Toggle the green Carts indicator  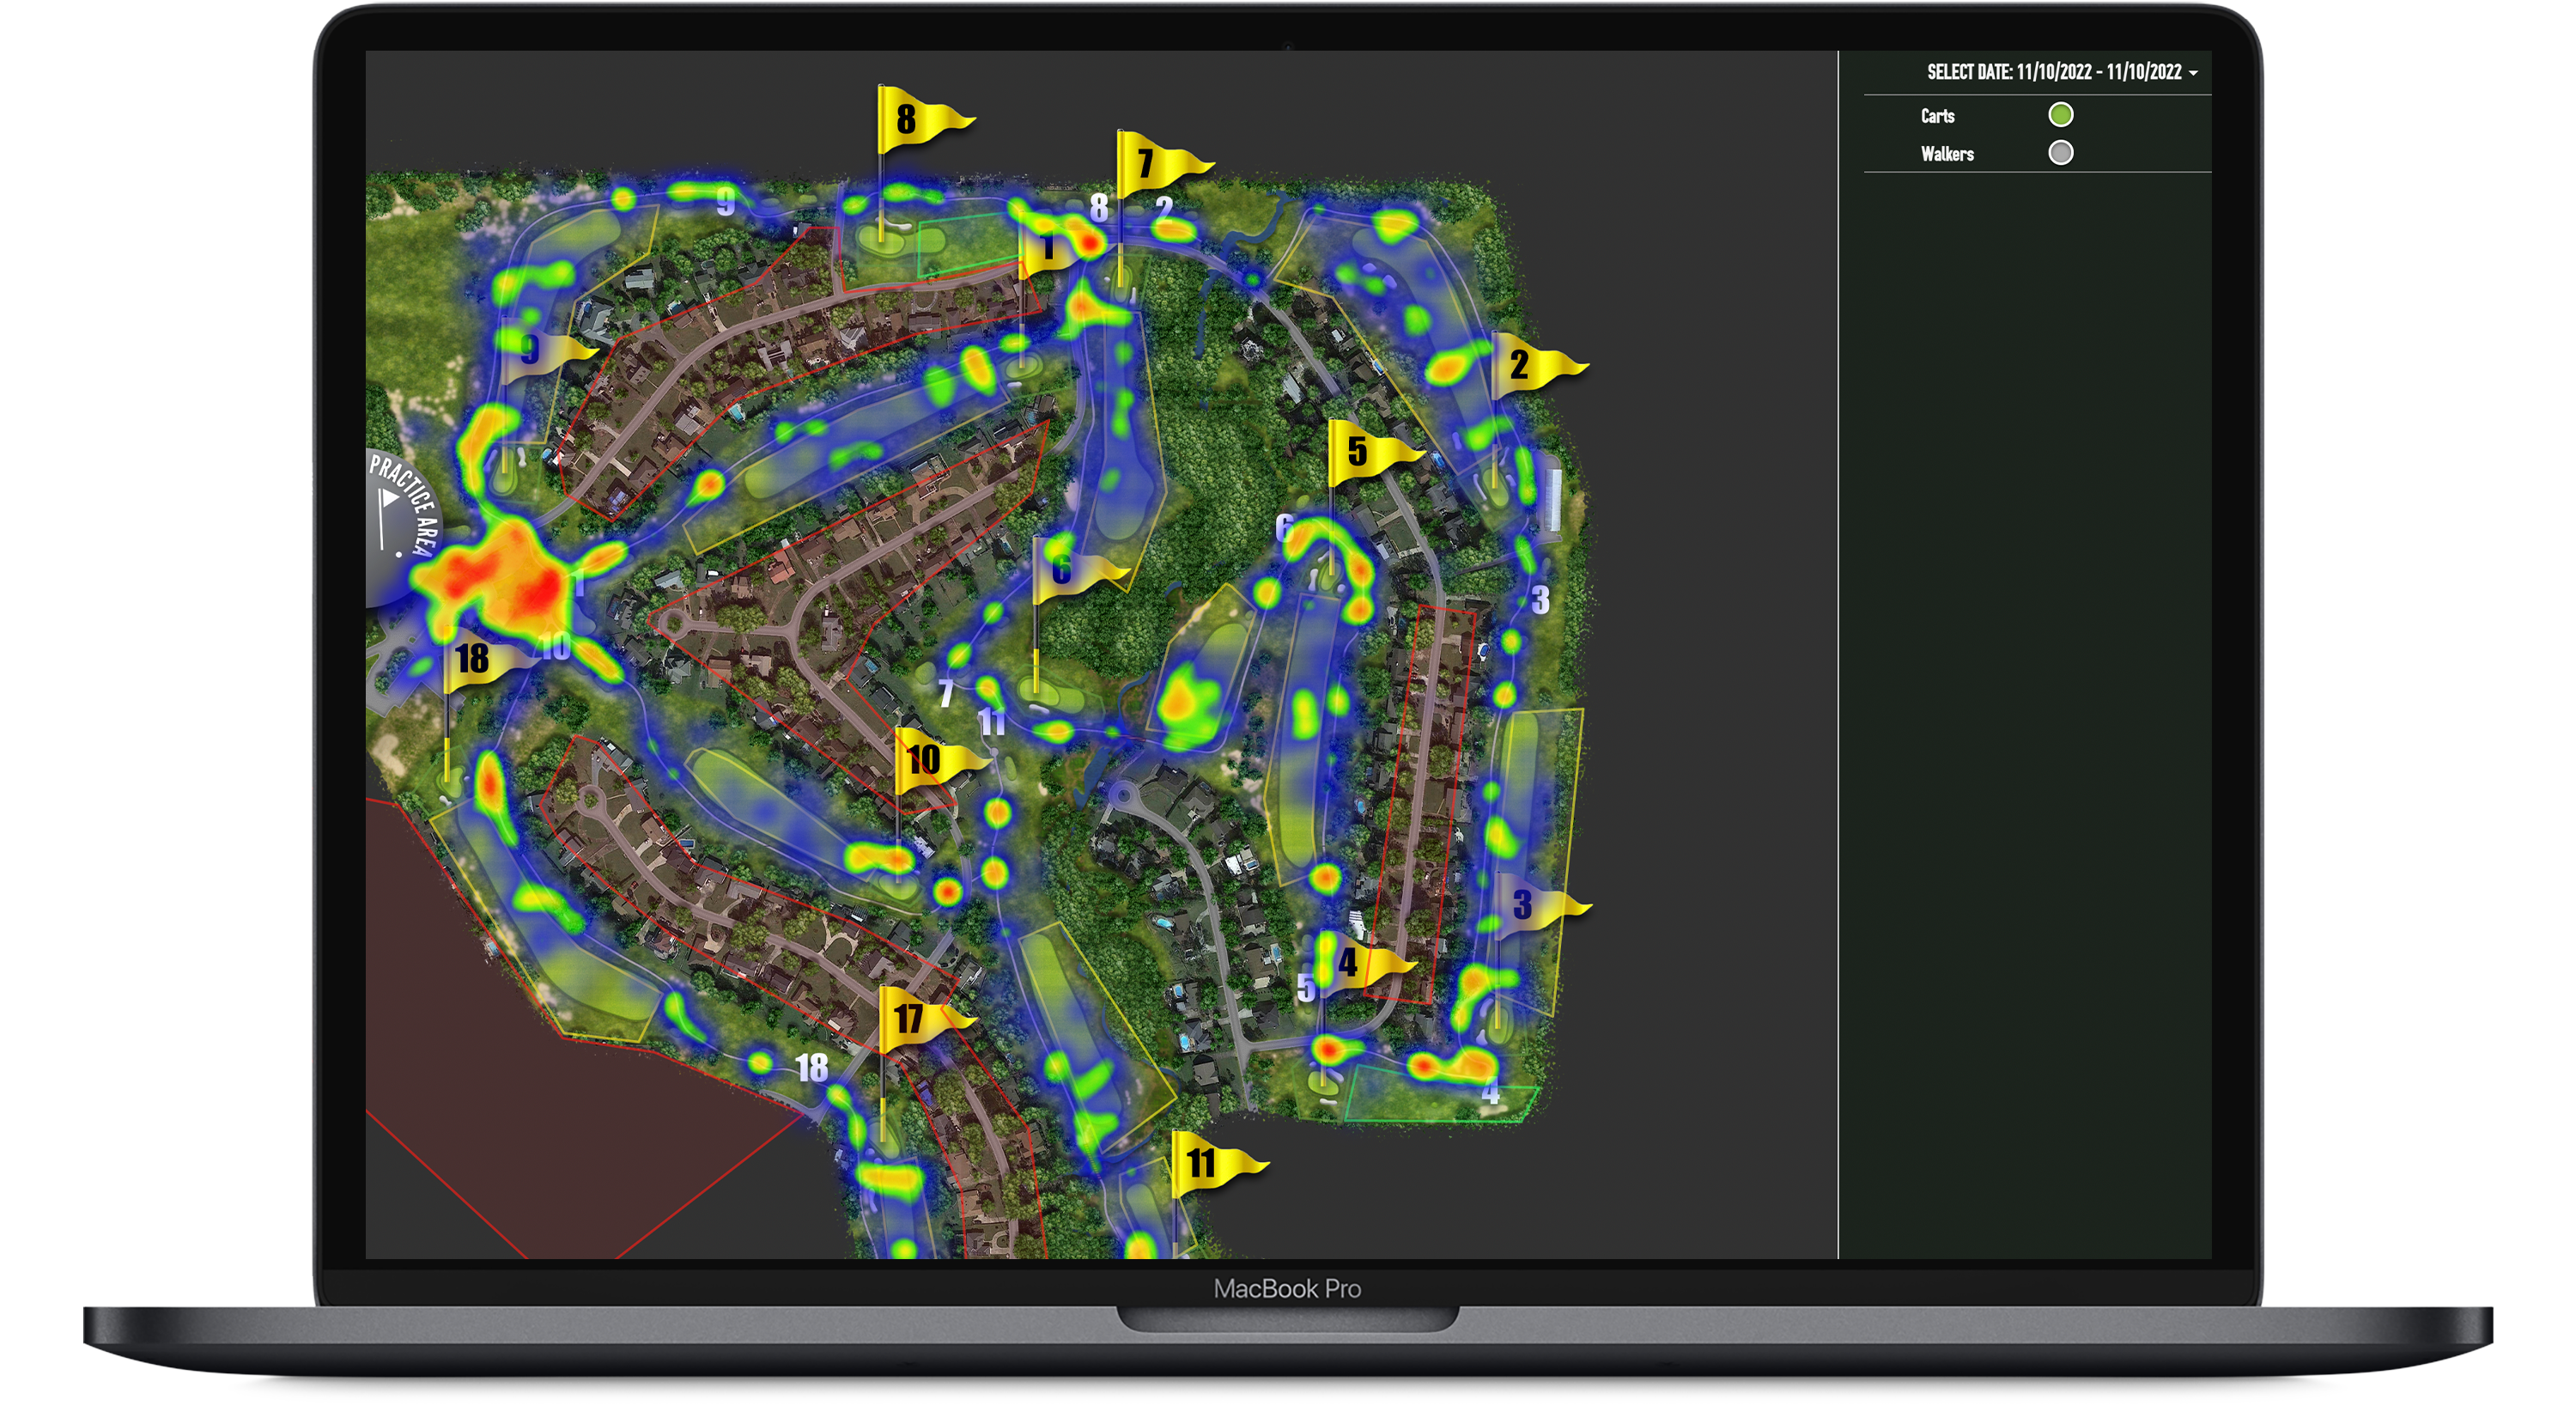(x=2060, y=115)
